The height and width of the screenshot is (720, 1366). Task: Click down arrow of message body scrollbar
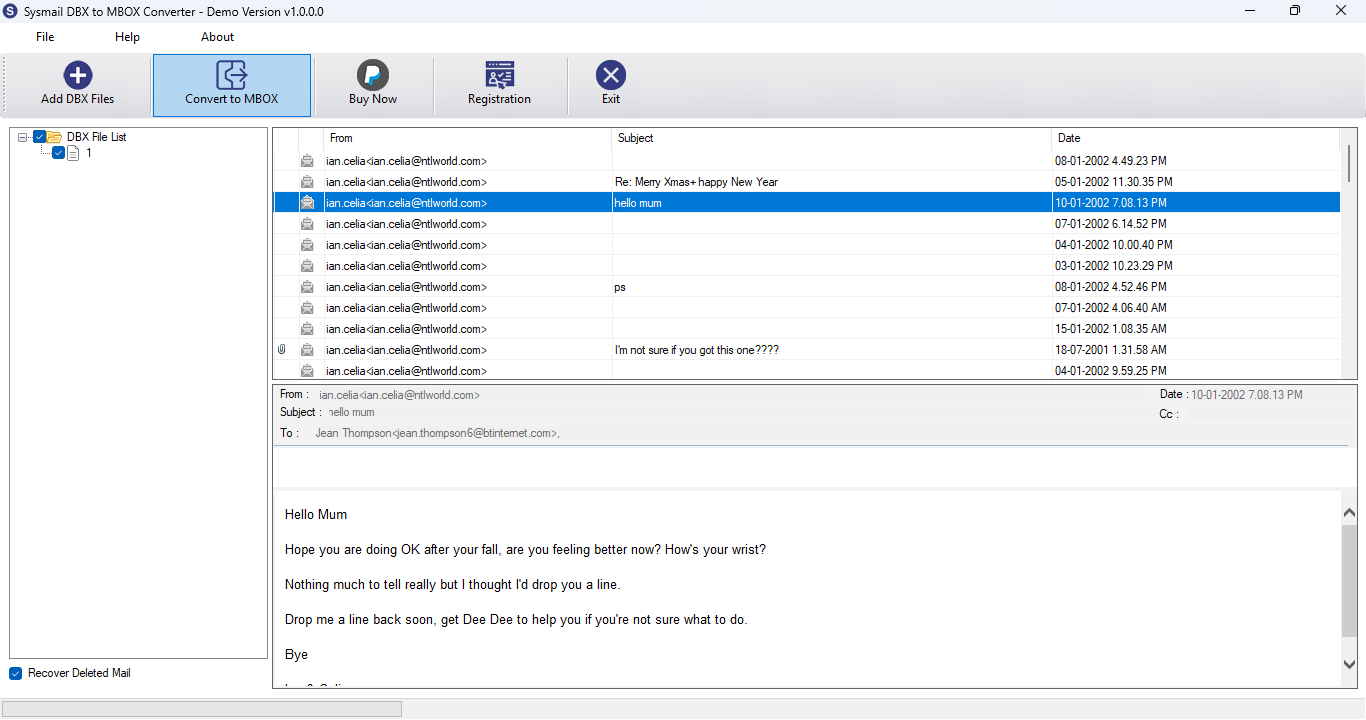(1349, 663)
